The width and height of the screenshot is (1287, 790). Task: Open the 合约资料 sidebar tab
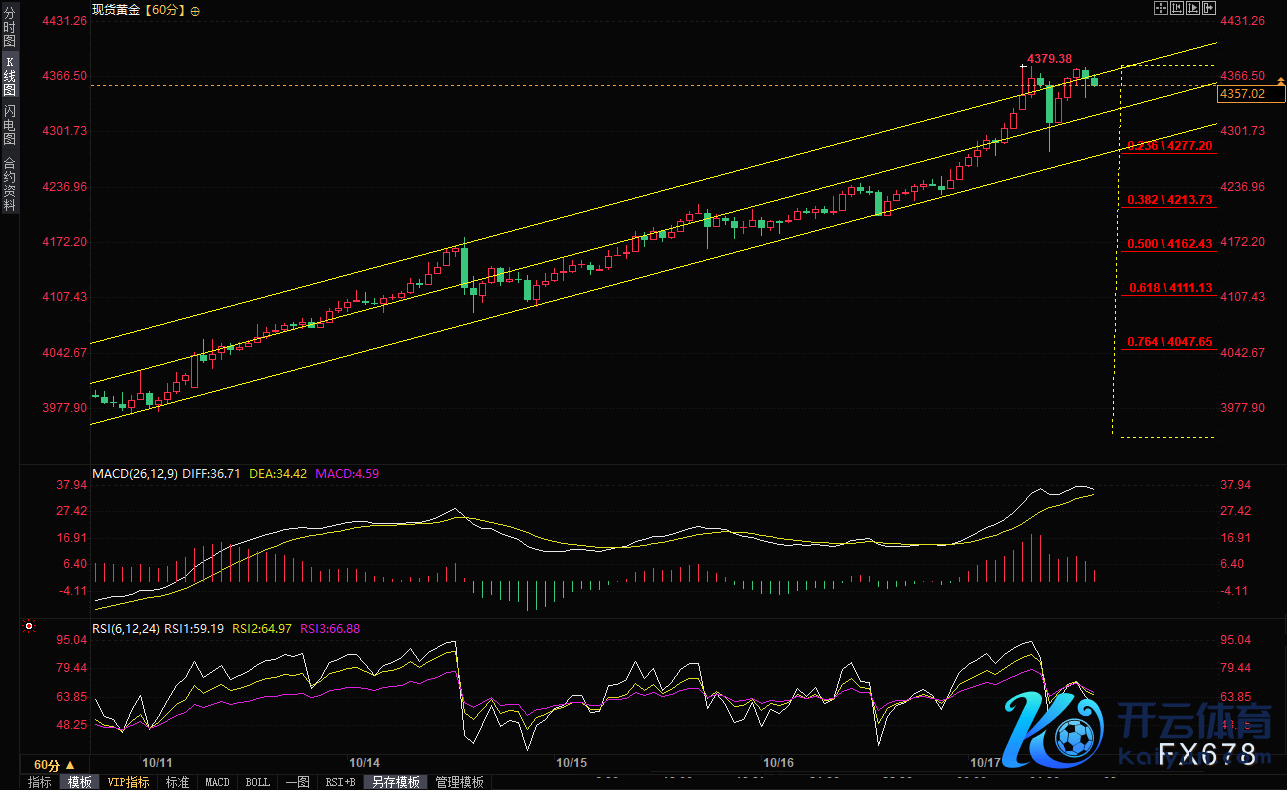tap(10, 183)
